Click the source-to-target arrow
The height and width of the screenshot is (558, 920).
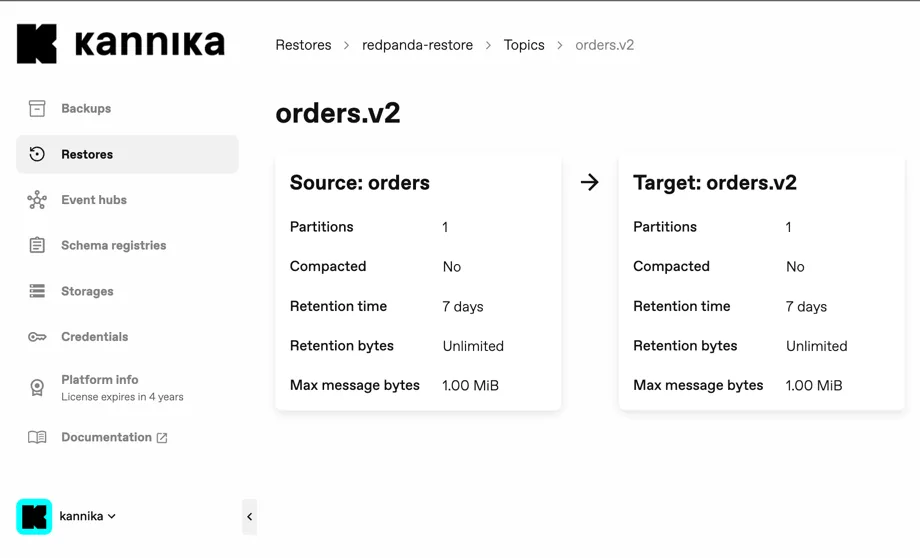[x=590, y=182]
